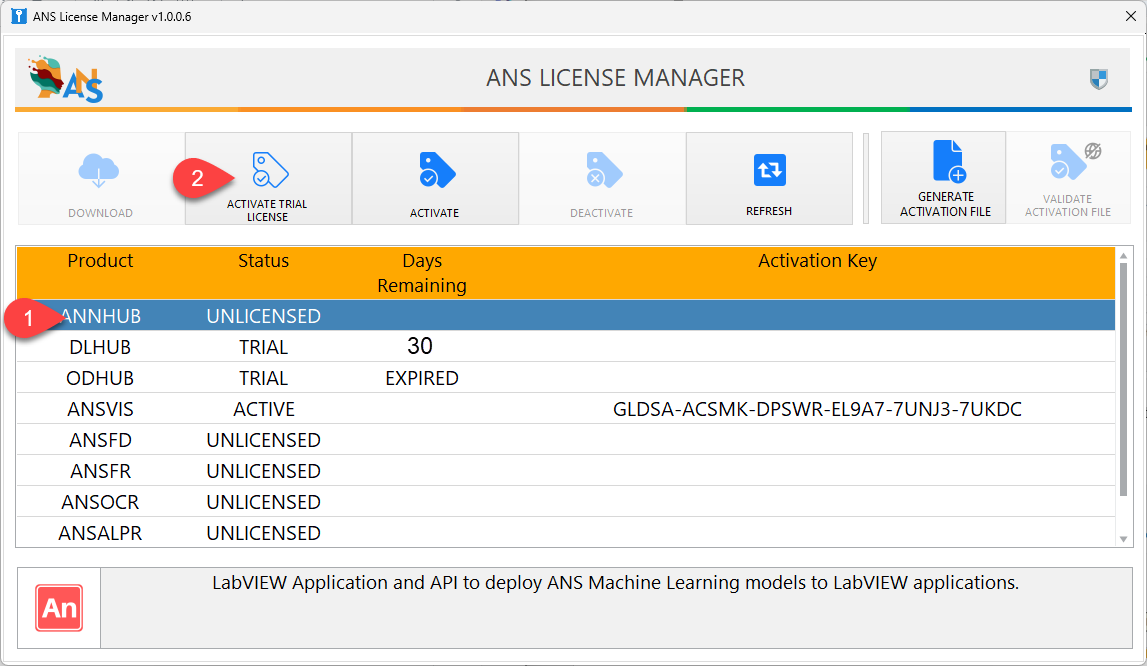
Task: Click the shield icon in header
Action: click(x=1099, y=79)
